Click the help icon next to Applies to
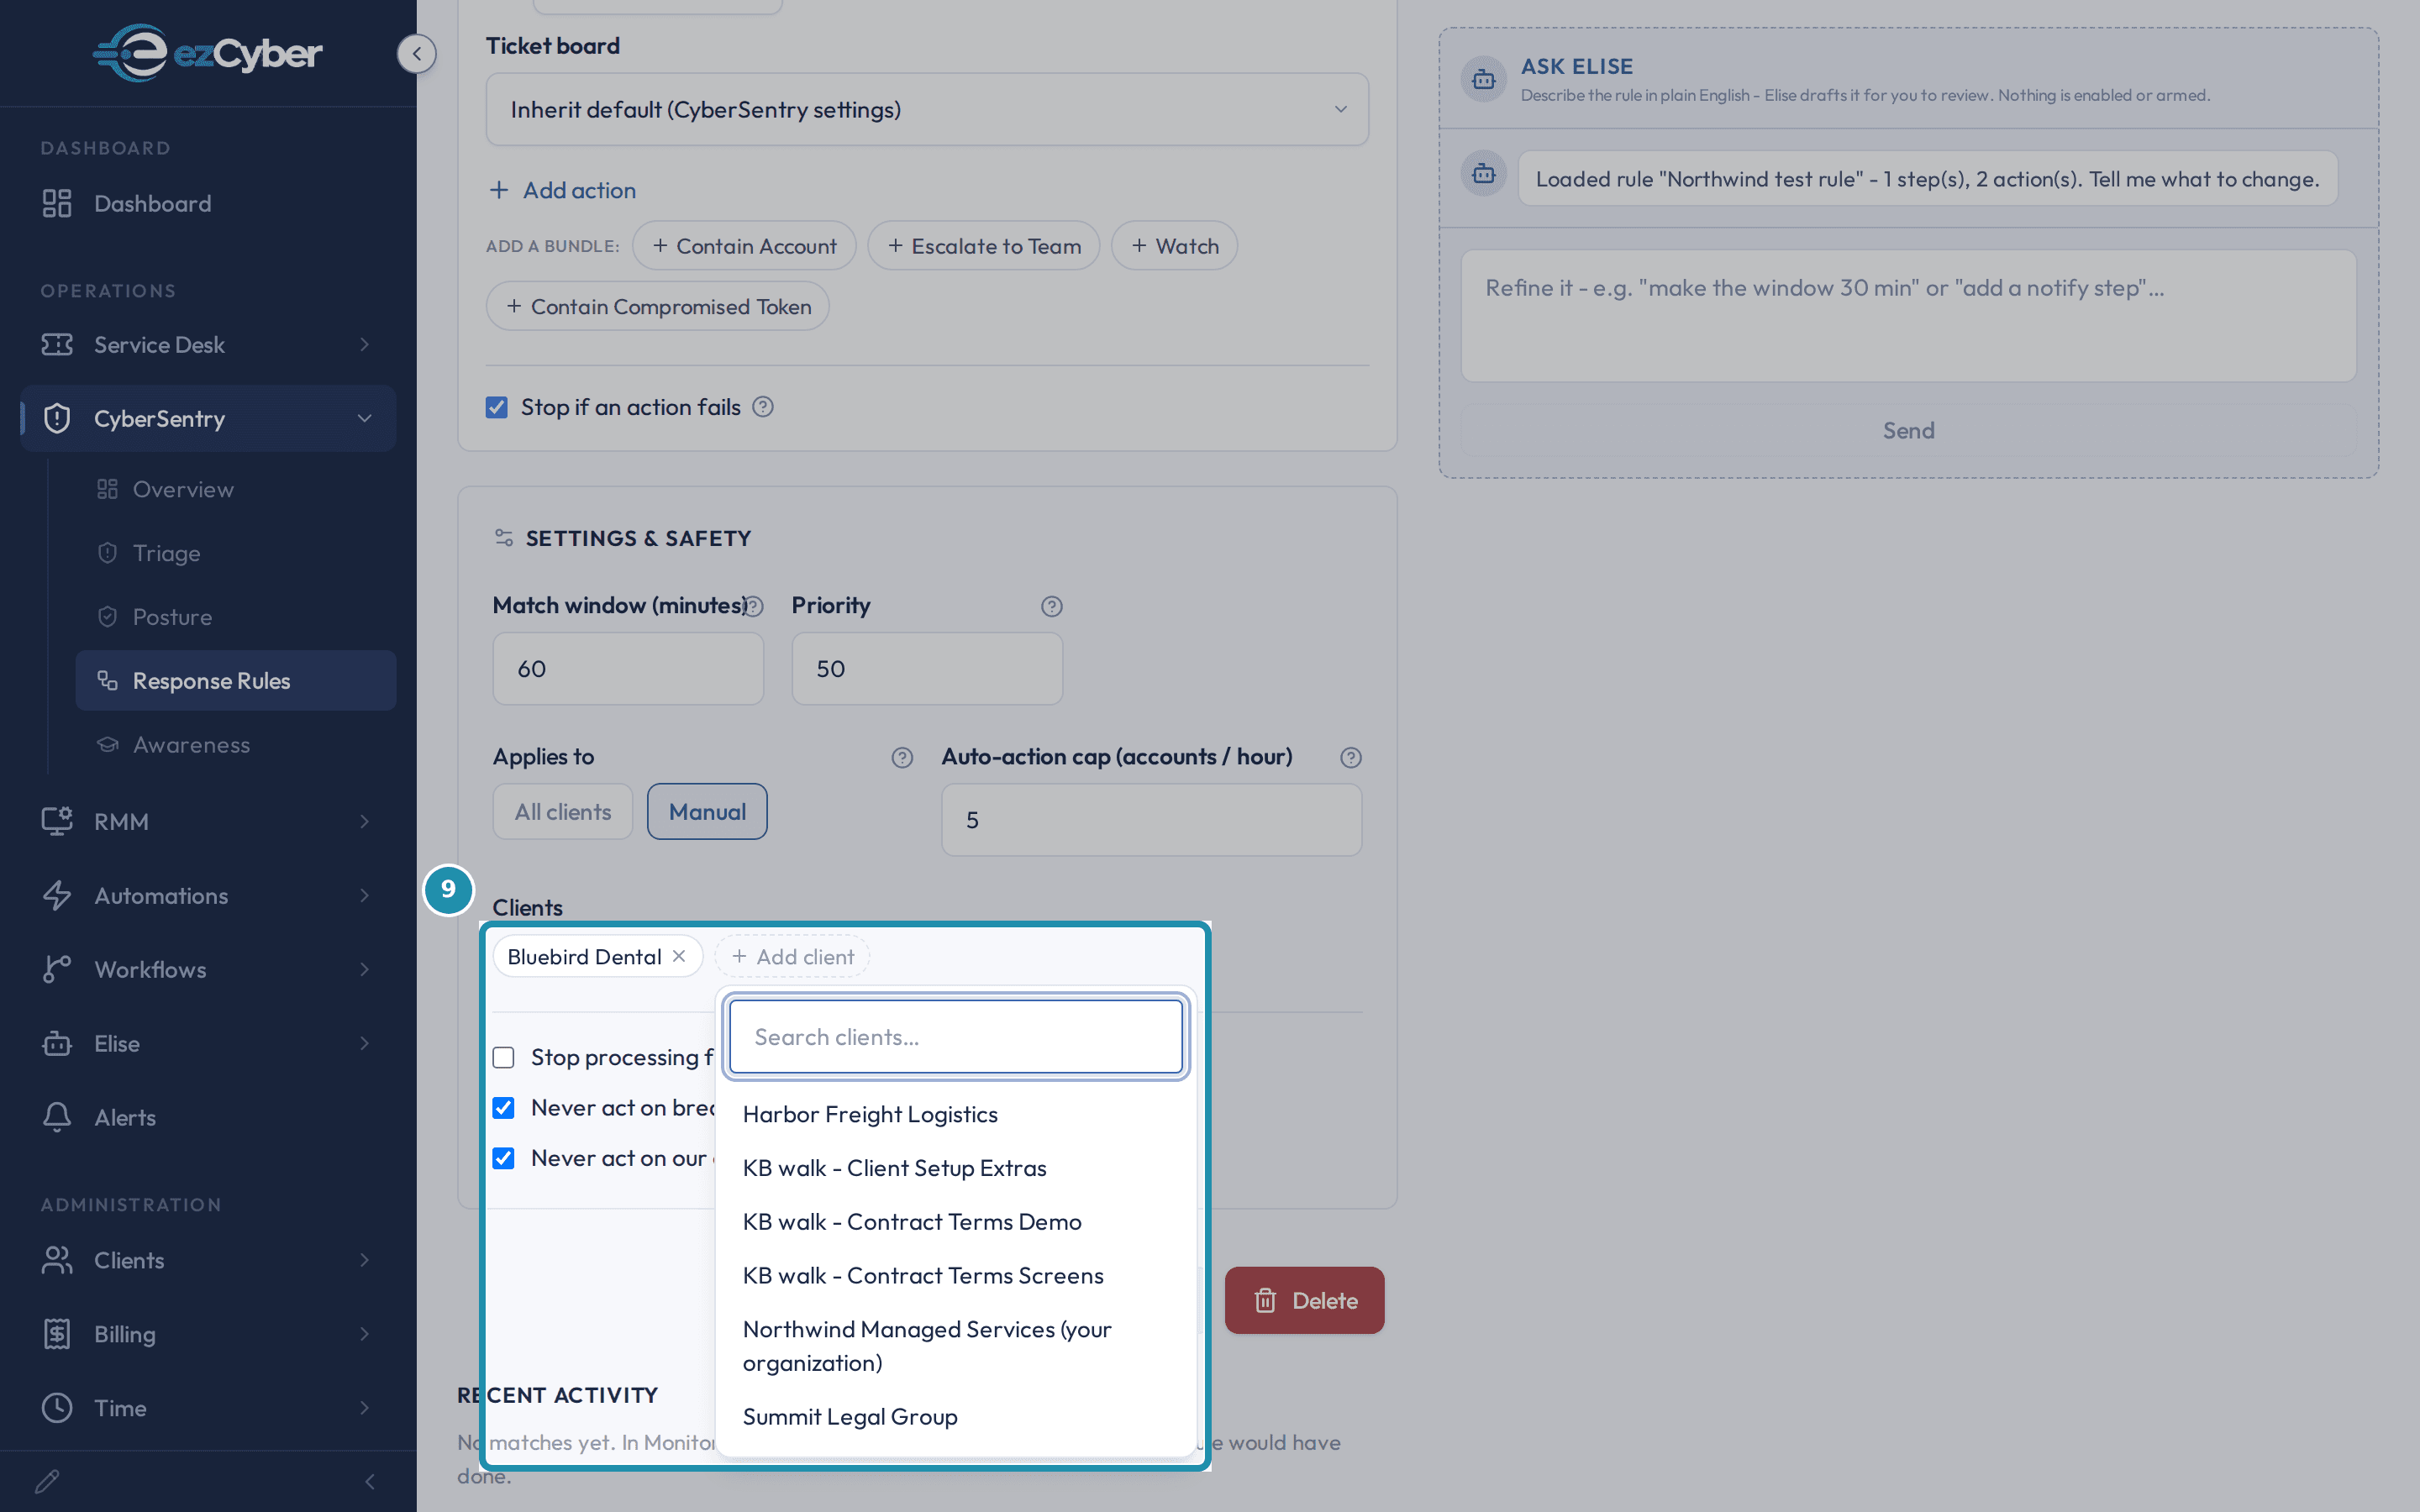The width and height of the screenshot is (2420, 1512). pyautogui.click(x=902, y=757)
